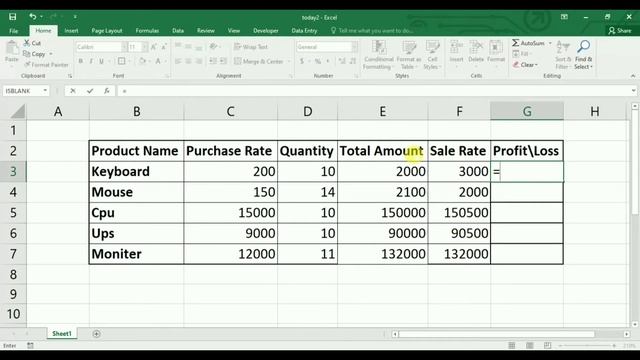
Task: Open Sort & Filter menu
Action: (563, 55)
